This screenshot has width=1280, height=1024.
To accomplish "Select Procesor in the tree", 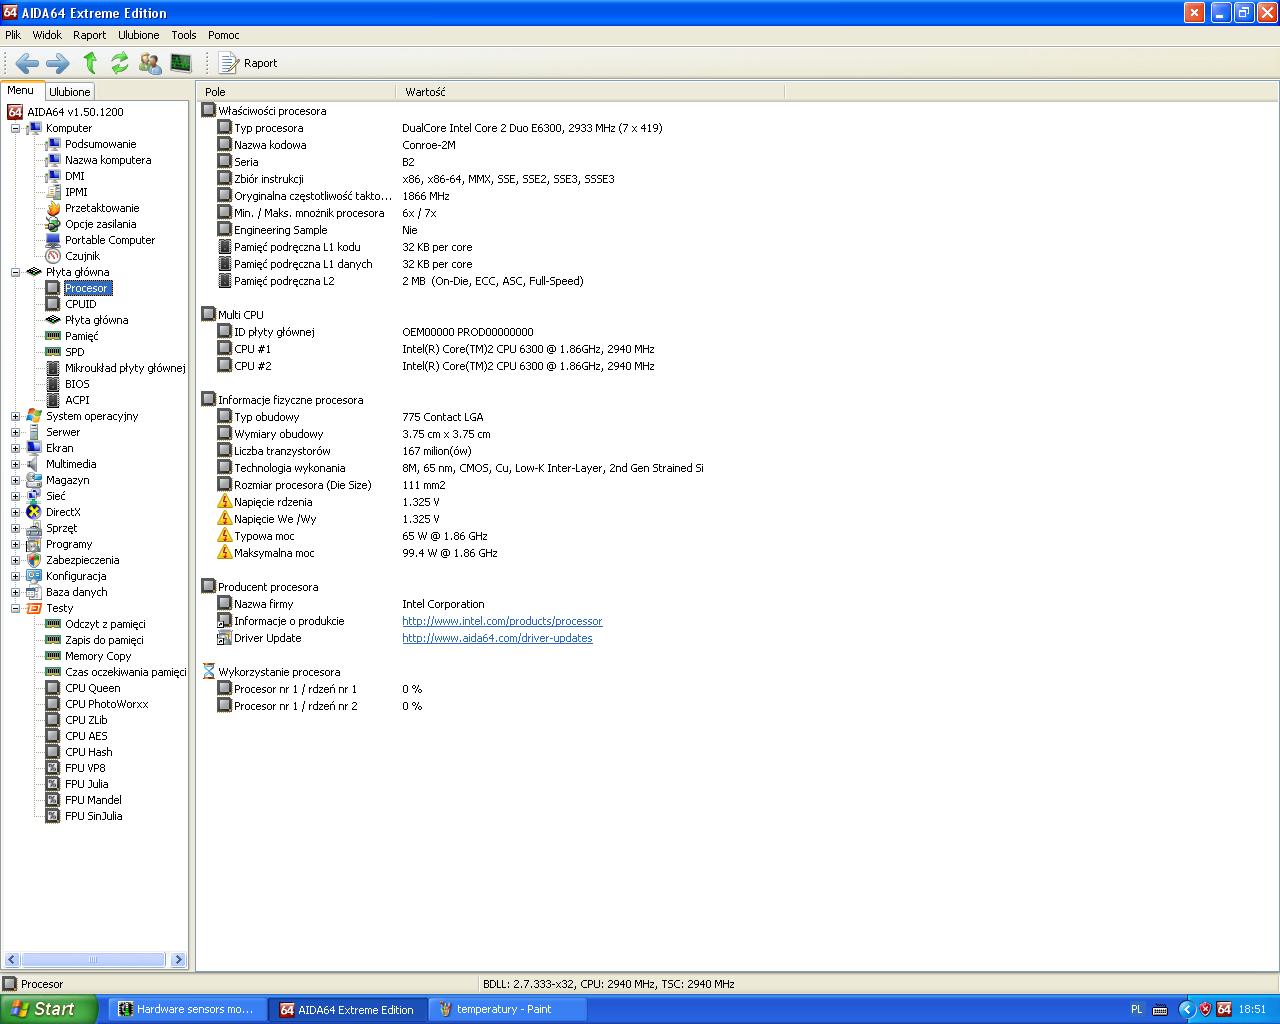I will pos(86,288).
